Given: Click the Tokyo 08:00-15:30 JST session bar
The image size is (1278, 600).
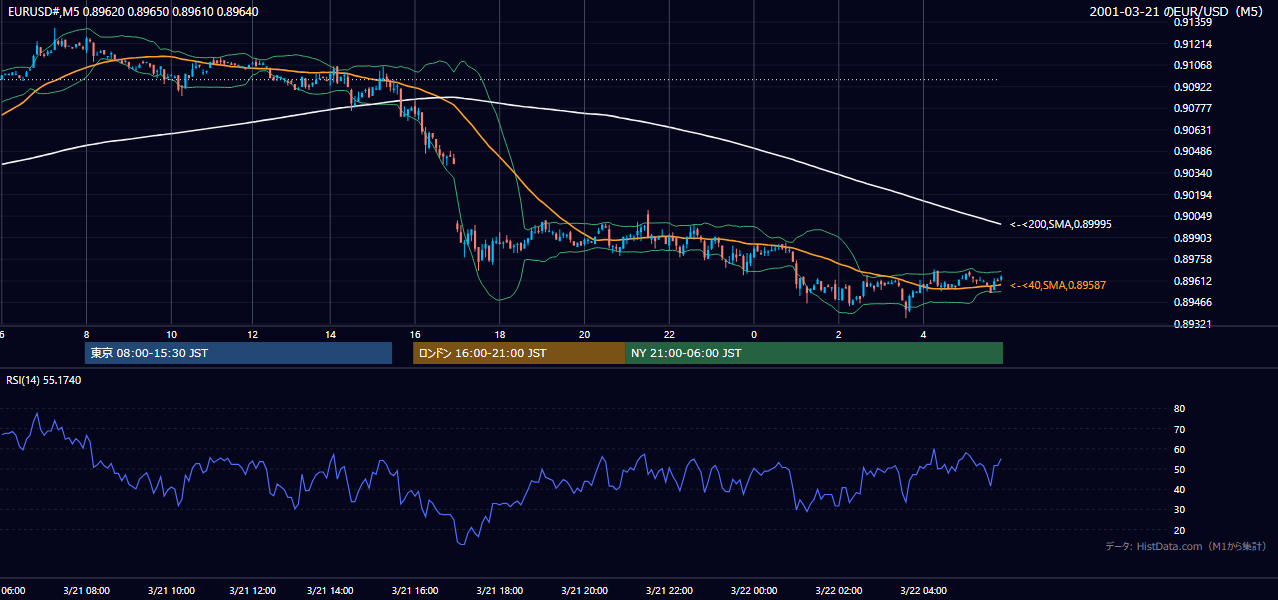Looking at the screenshot, I should 238,353.
